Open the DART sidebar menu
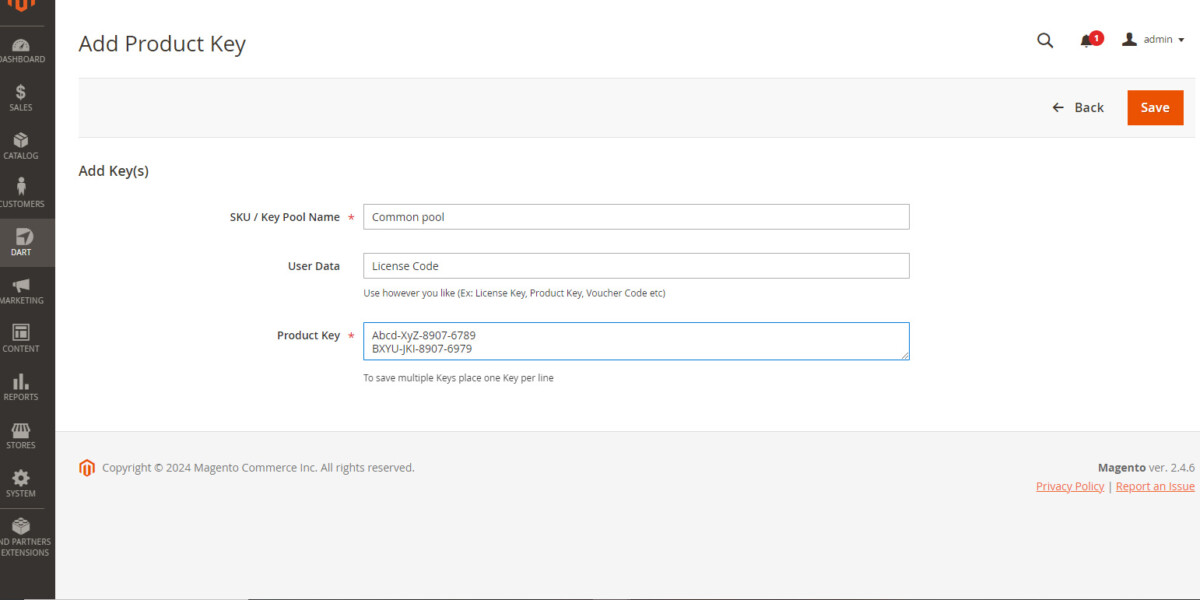 click(27, 242)
